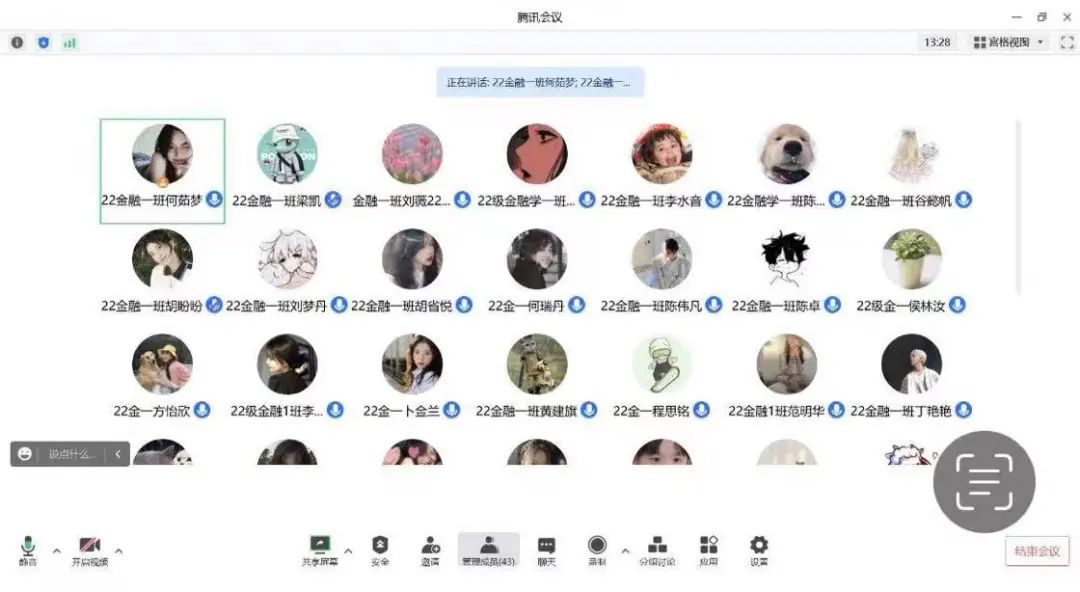Select participant 22金融一班何茹梦 avatar
Image resolution: width=1080 pixels, height=592 pixels.
pyautogui.click(x=163, y=154)
